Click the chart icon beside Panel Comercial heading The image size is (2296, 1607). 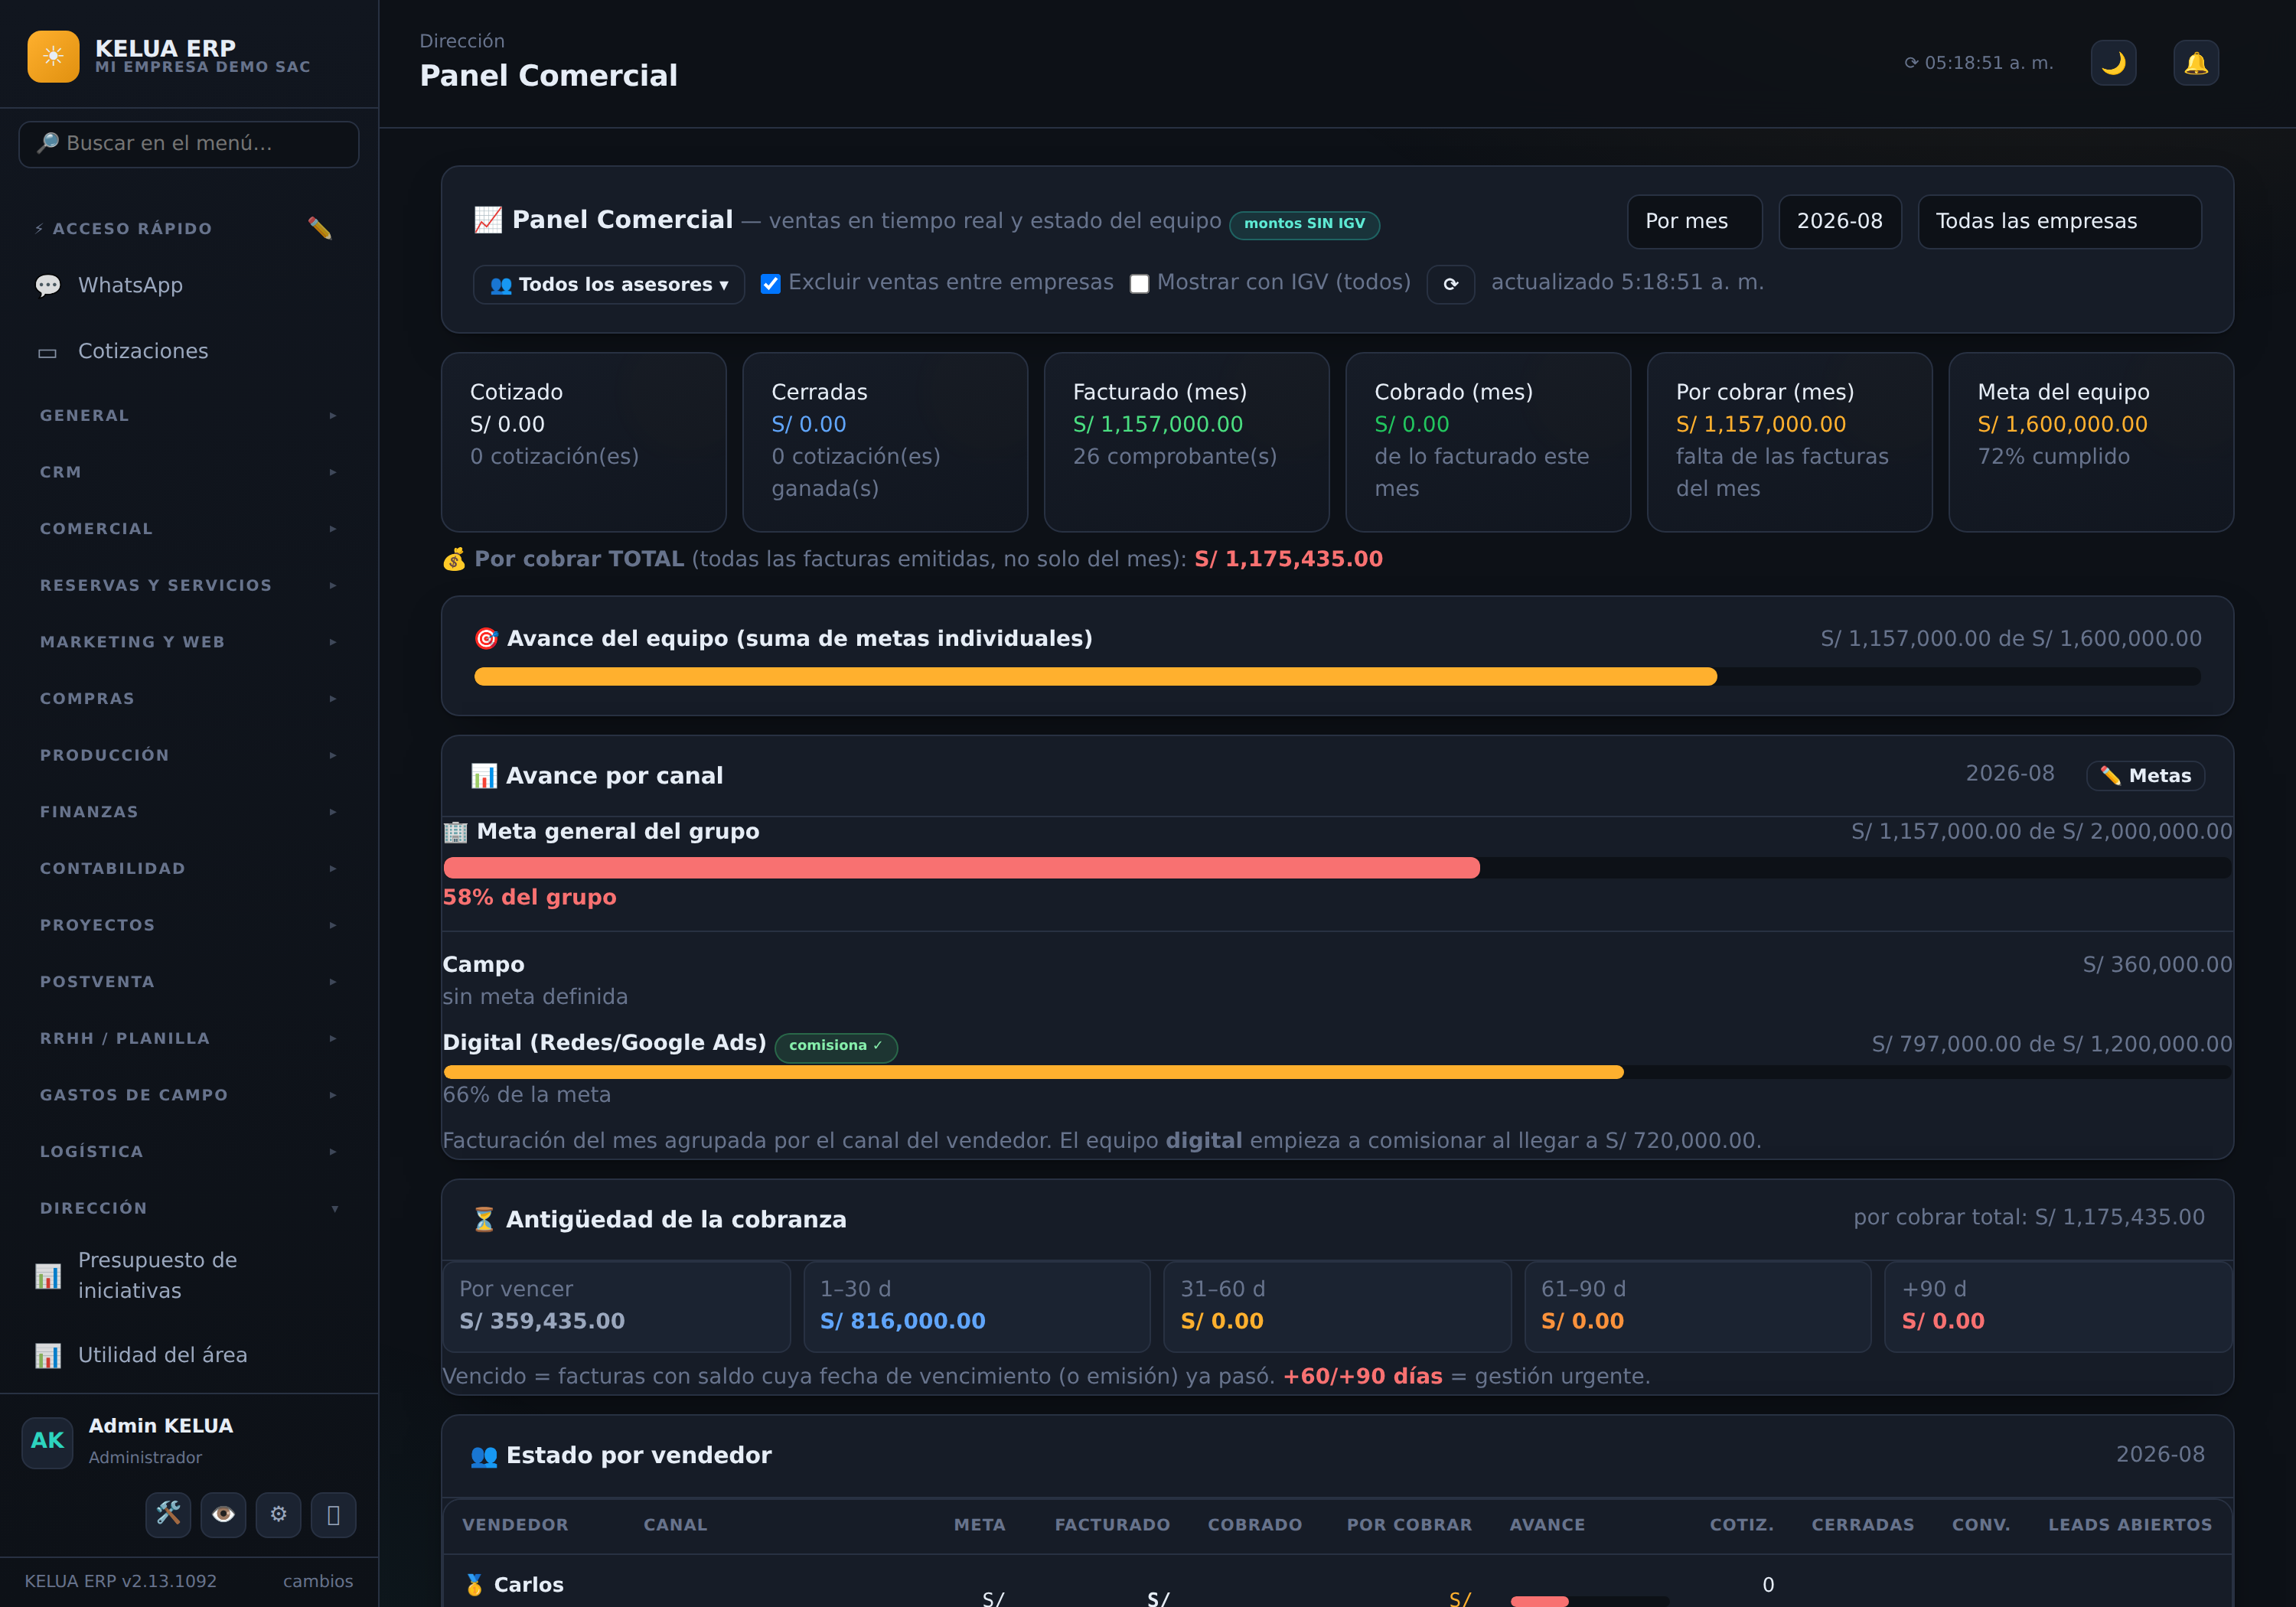488,220
